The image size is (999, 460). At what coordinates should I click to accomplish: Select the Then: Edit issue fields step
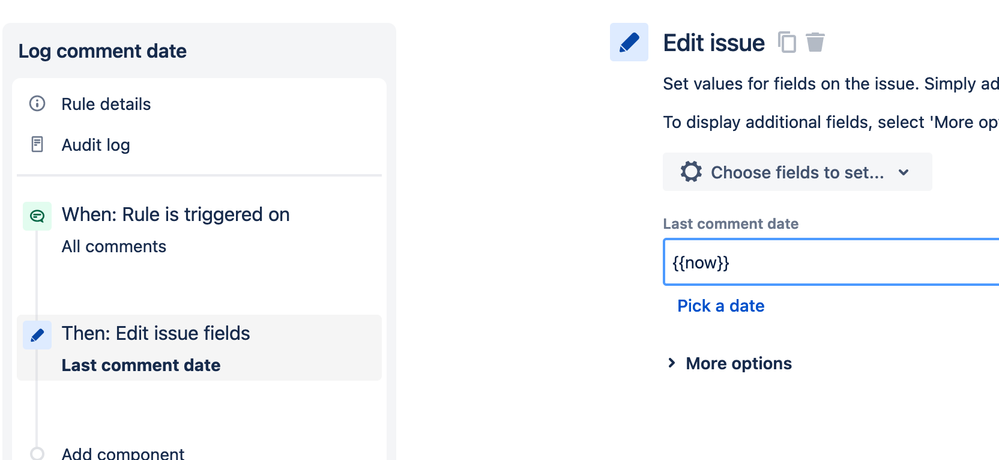[x=156, y=334]
